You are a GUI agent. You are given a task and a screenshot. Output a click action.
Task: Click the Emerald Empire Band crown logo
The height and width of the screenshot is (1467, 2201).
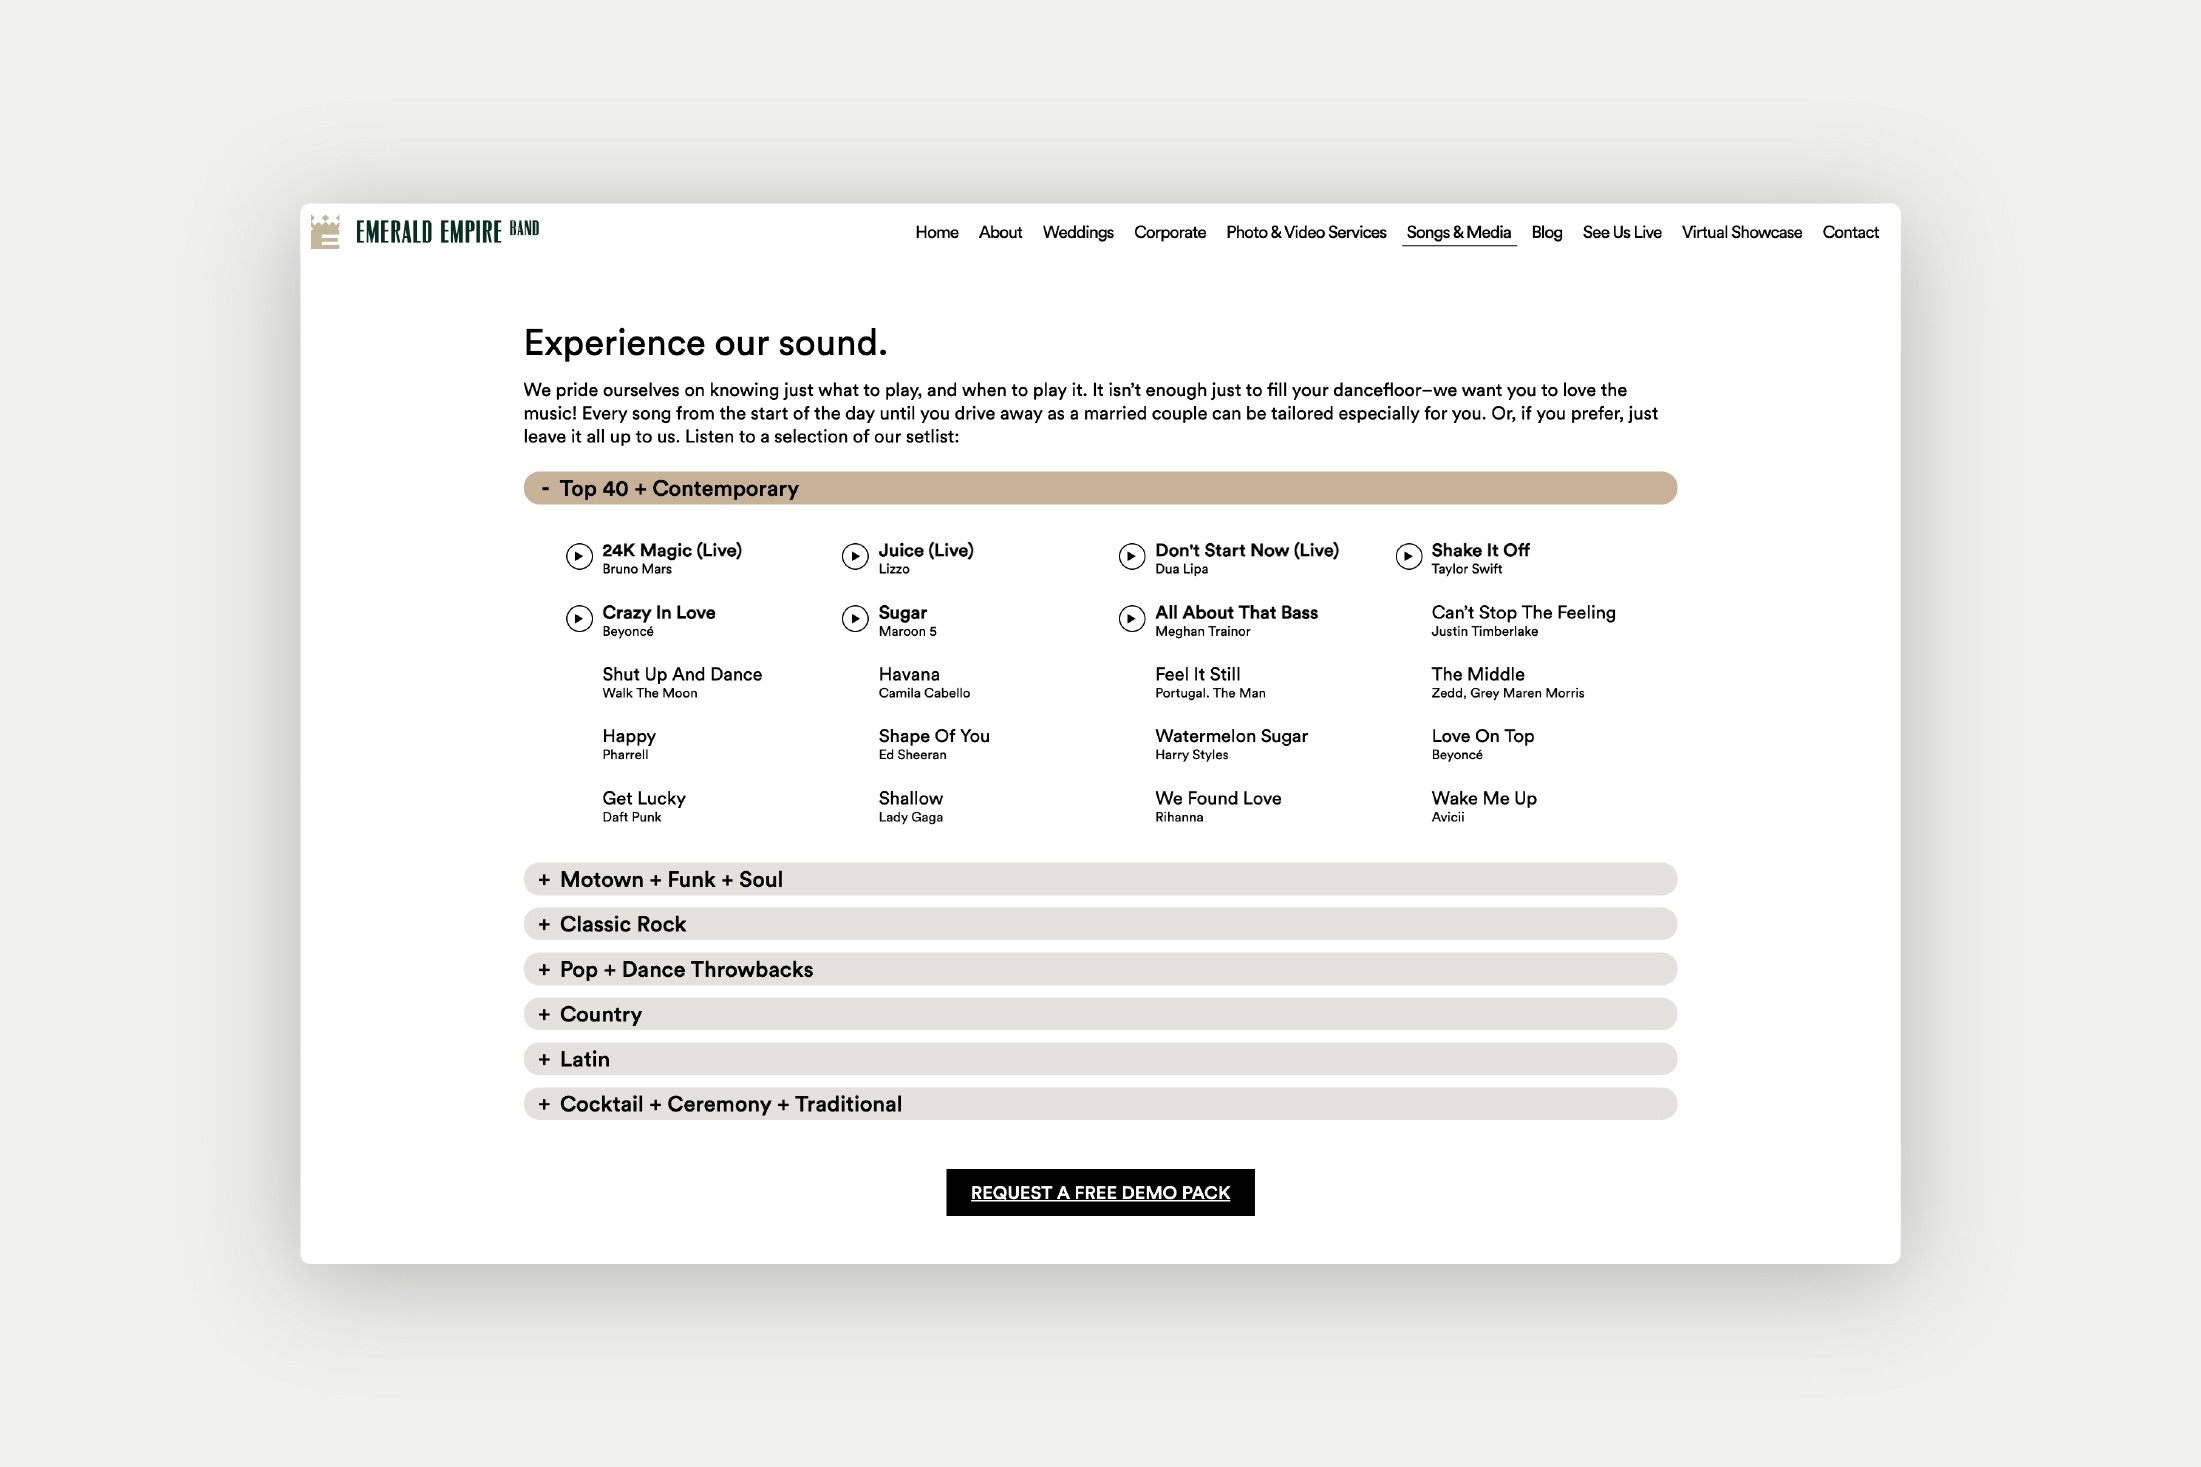(x=325, y=232)
